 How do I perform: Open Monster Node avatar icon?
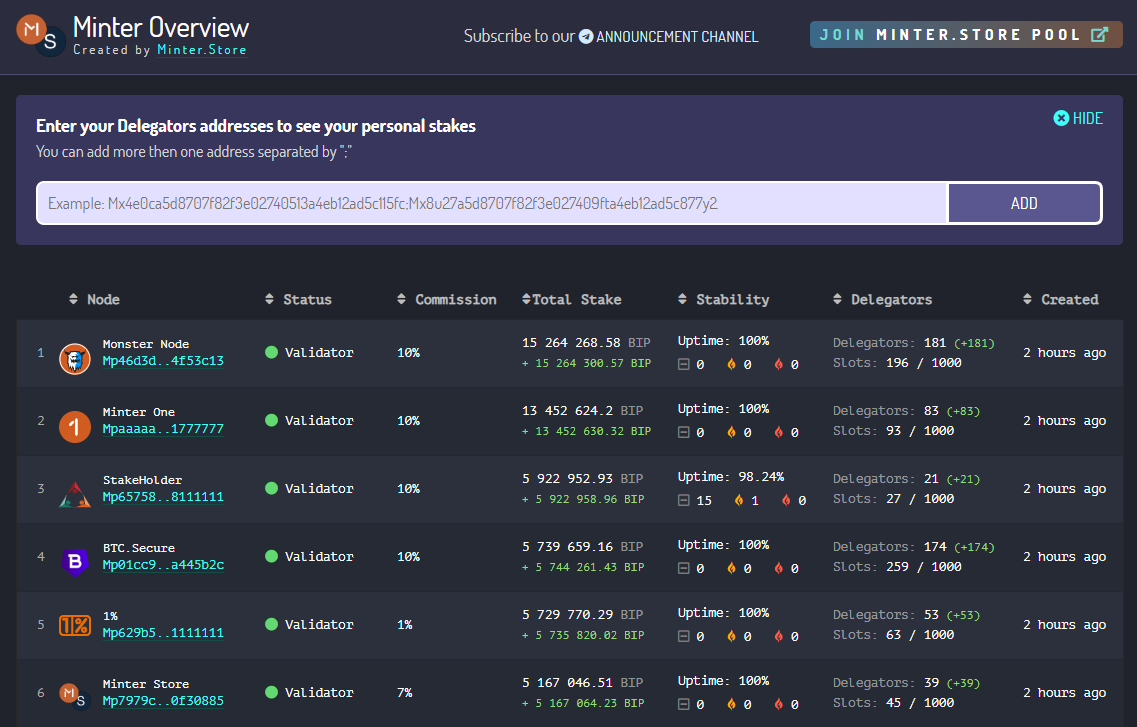click(75, 359)
